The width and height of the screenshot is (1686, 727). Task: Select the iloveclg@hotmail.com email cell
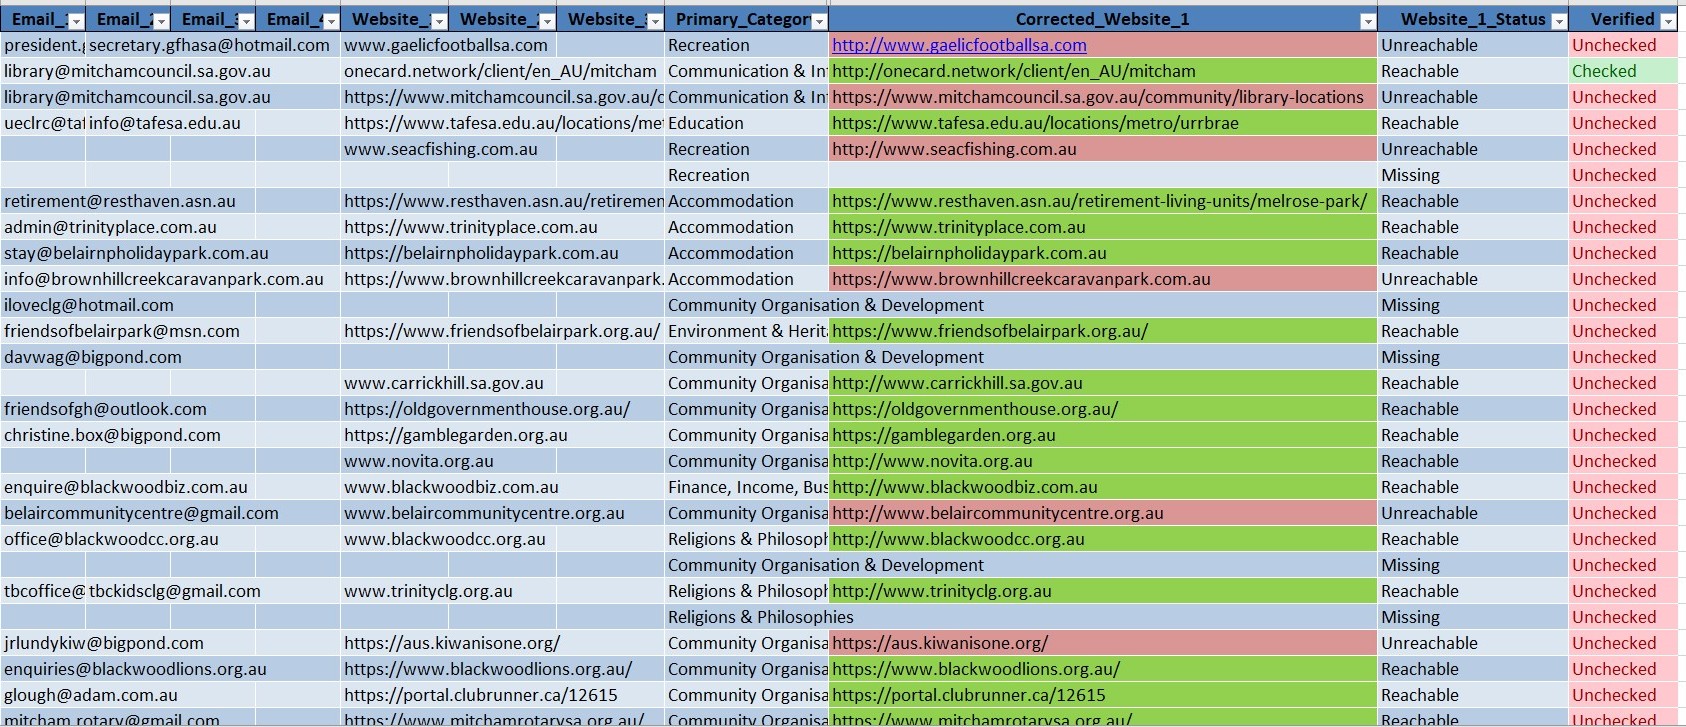click(x=89, y=305)
